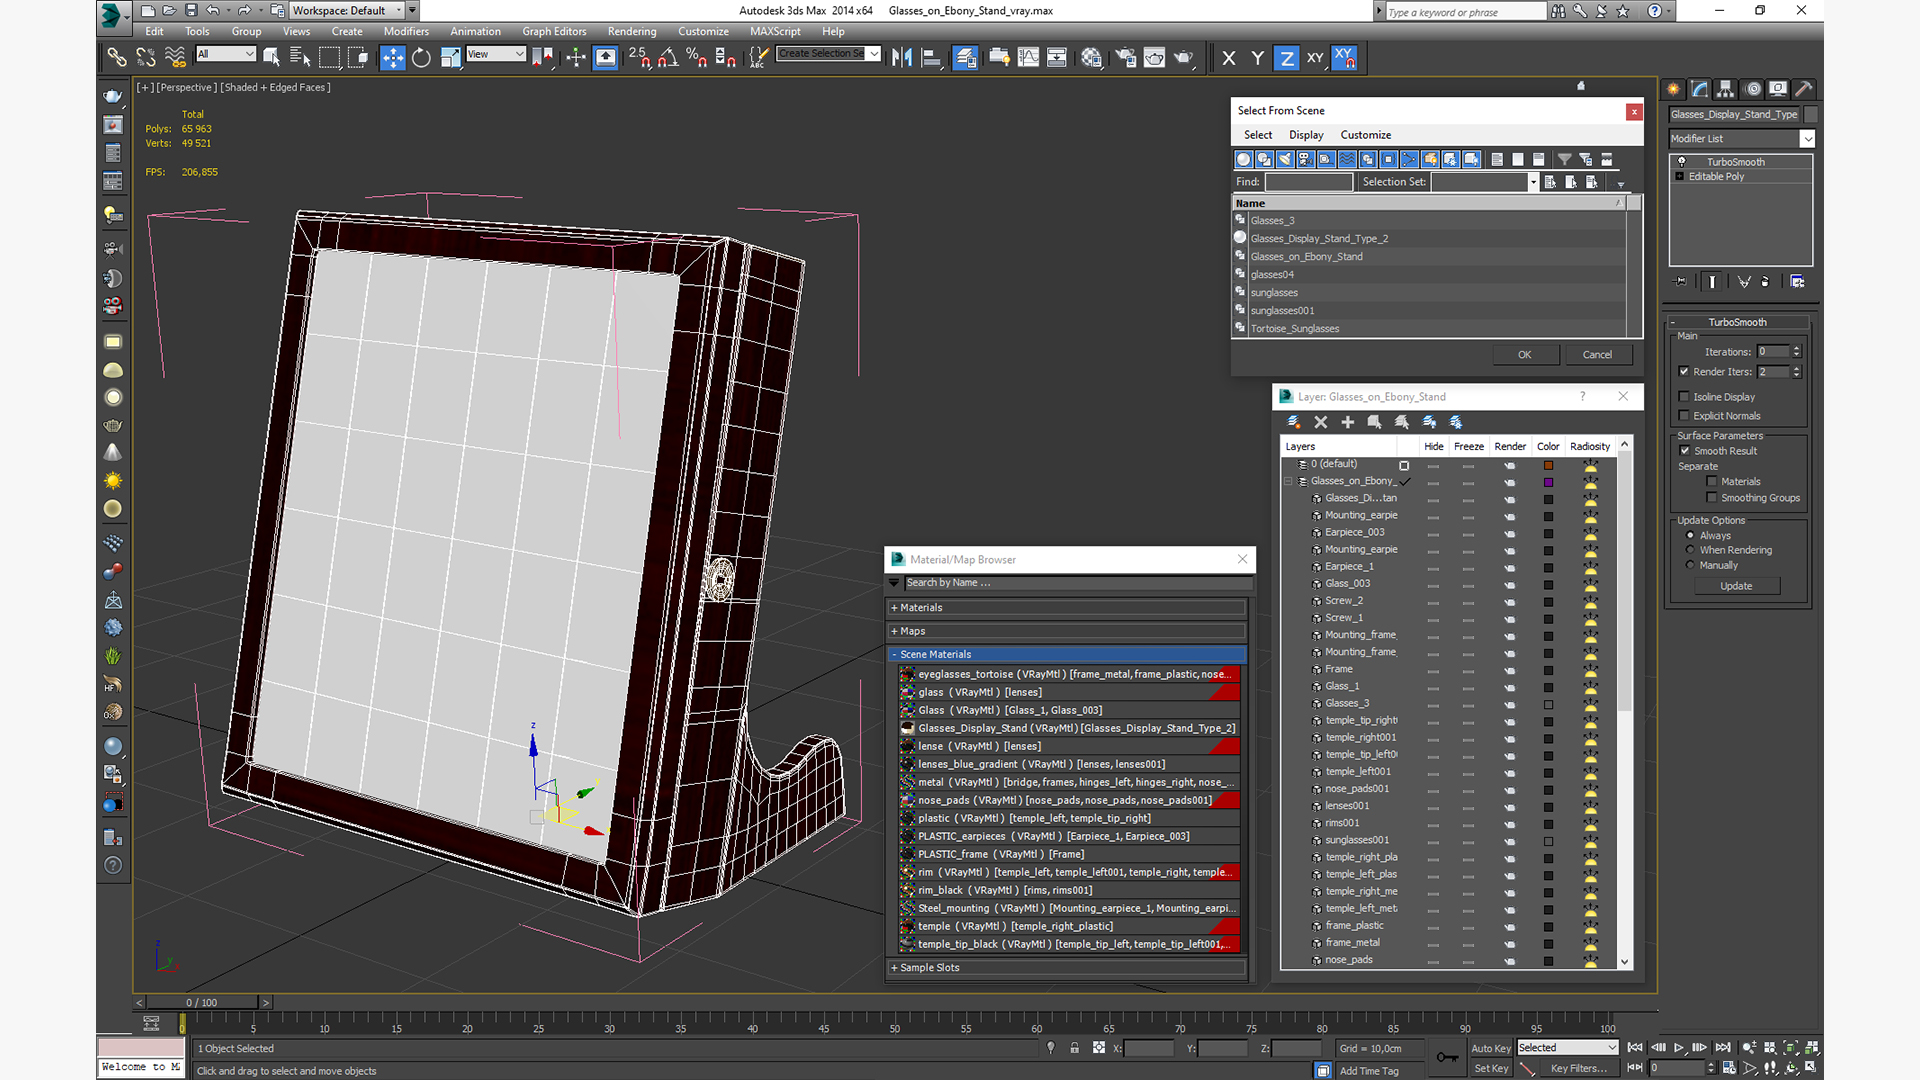Open the Hierarchy command panel tab
The height and width of the screenshot is (1080, 1920).
click(x=1725, y=89)
